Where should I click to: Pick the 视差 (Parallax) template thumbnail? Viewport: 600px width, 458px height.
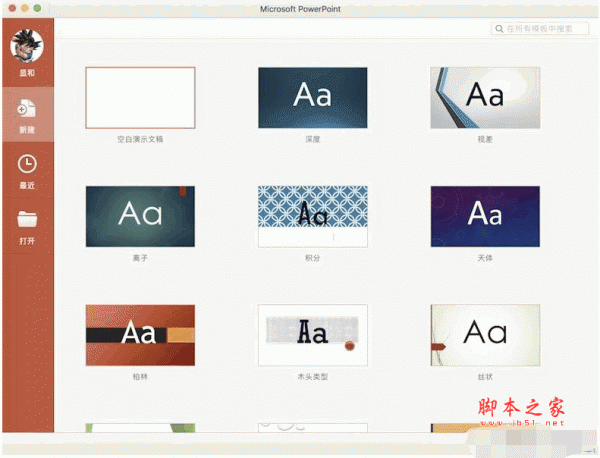pos(485,97)
